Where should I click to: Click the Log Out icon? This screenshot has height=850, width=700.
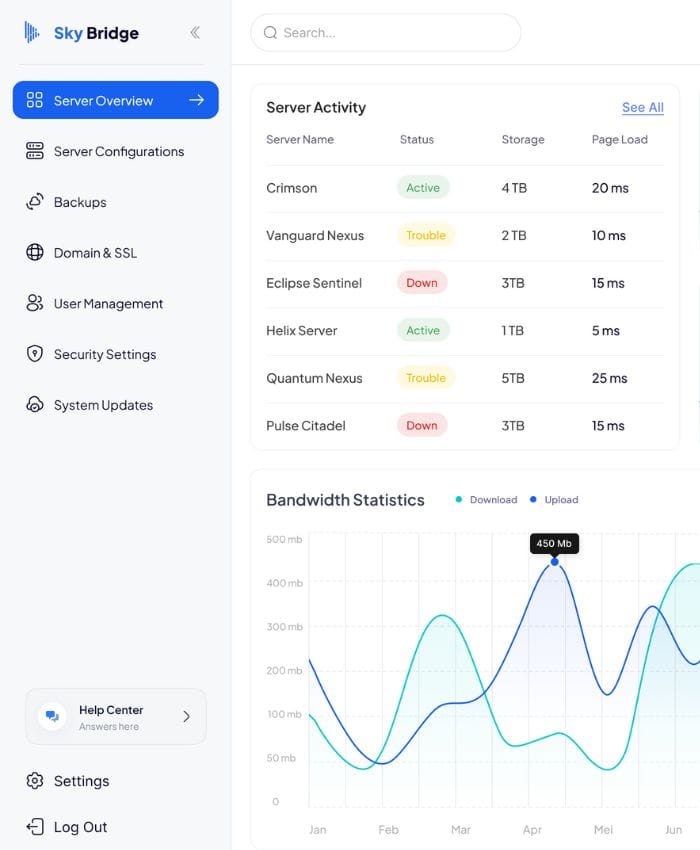click(x=35, y=827)
